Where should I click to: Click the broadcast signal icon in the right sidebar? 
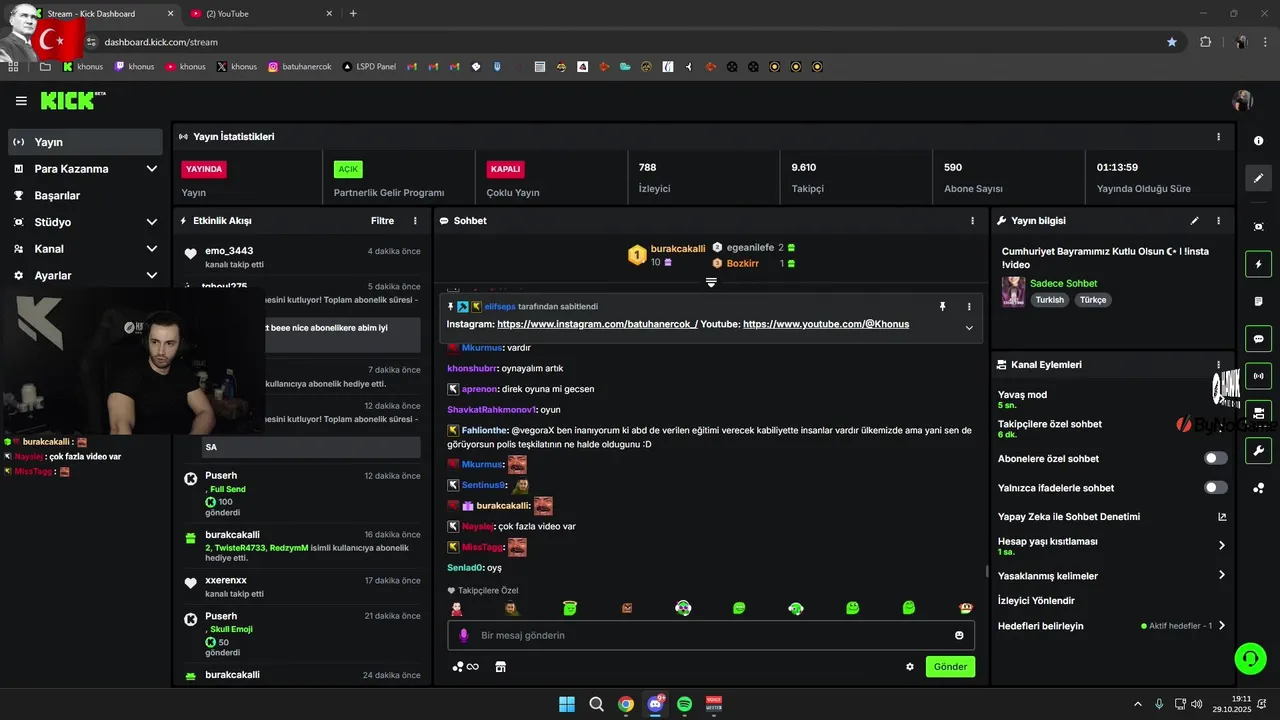tap(1258, 376)
